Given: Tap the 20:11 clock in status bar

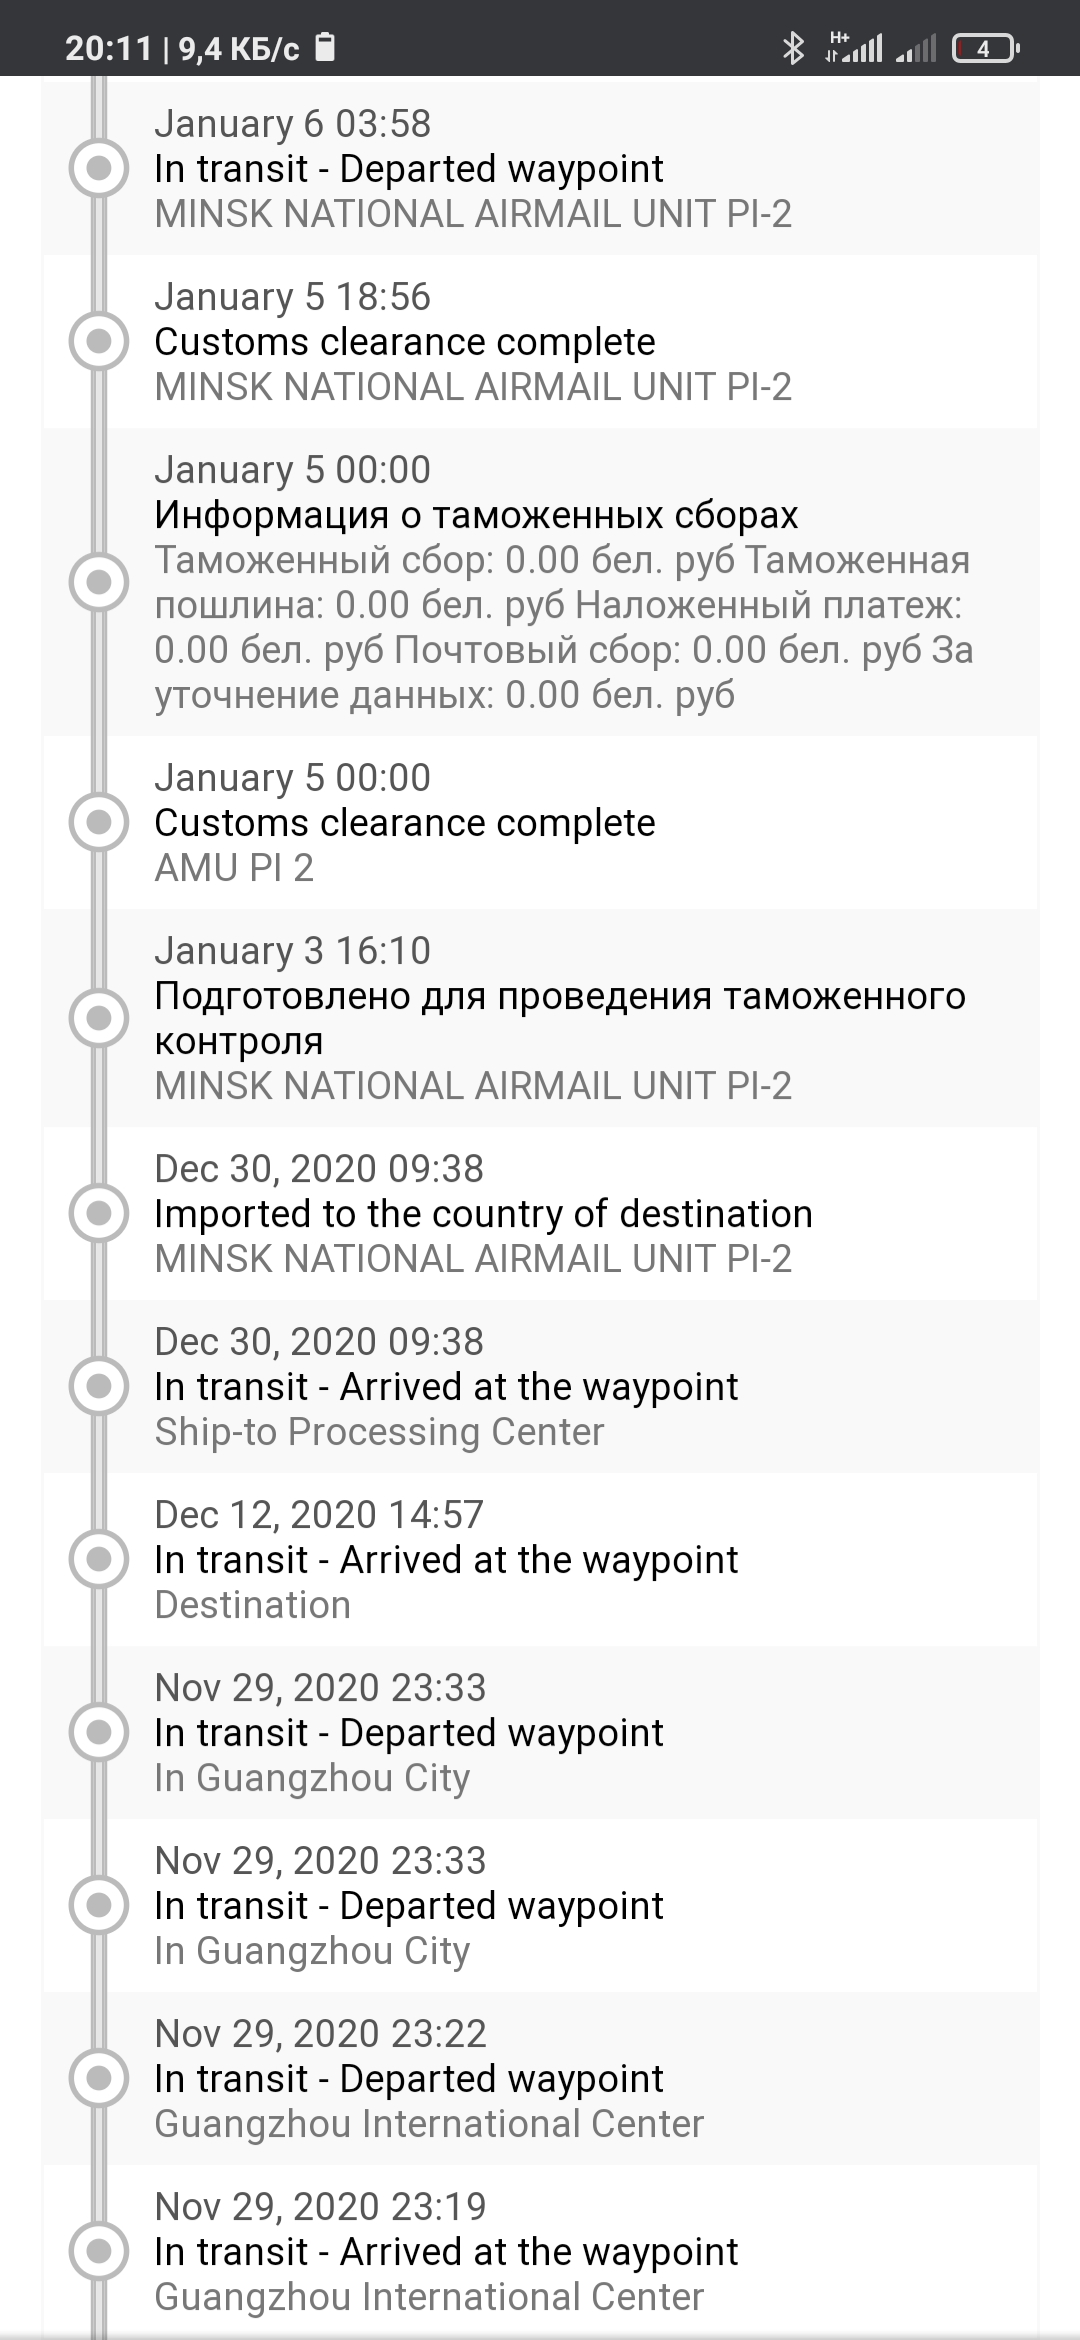Looking at the screenshot, I should tap(108, 48).
